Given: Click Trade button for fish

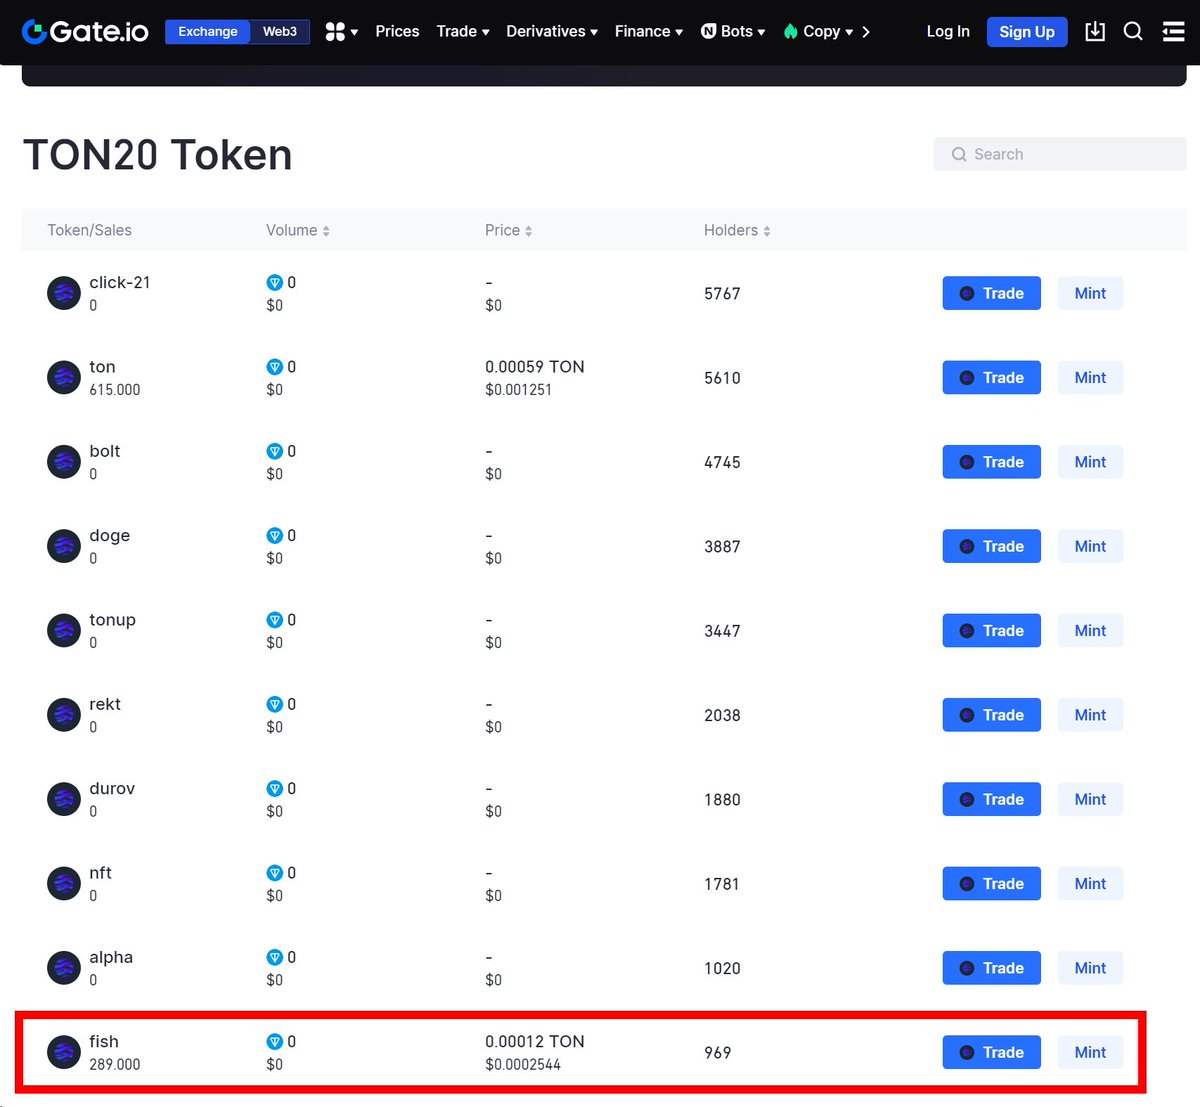Looking at the screenshot, I should 992,1052.
